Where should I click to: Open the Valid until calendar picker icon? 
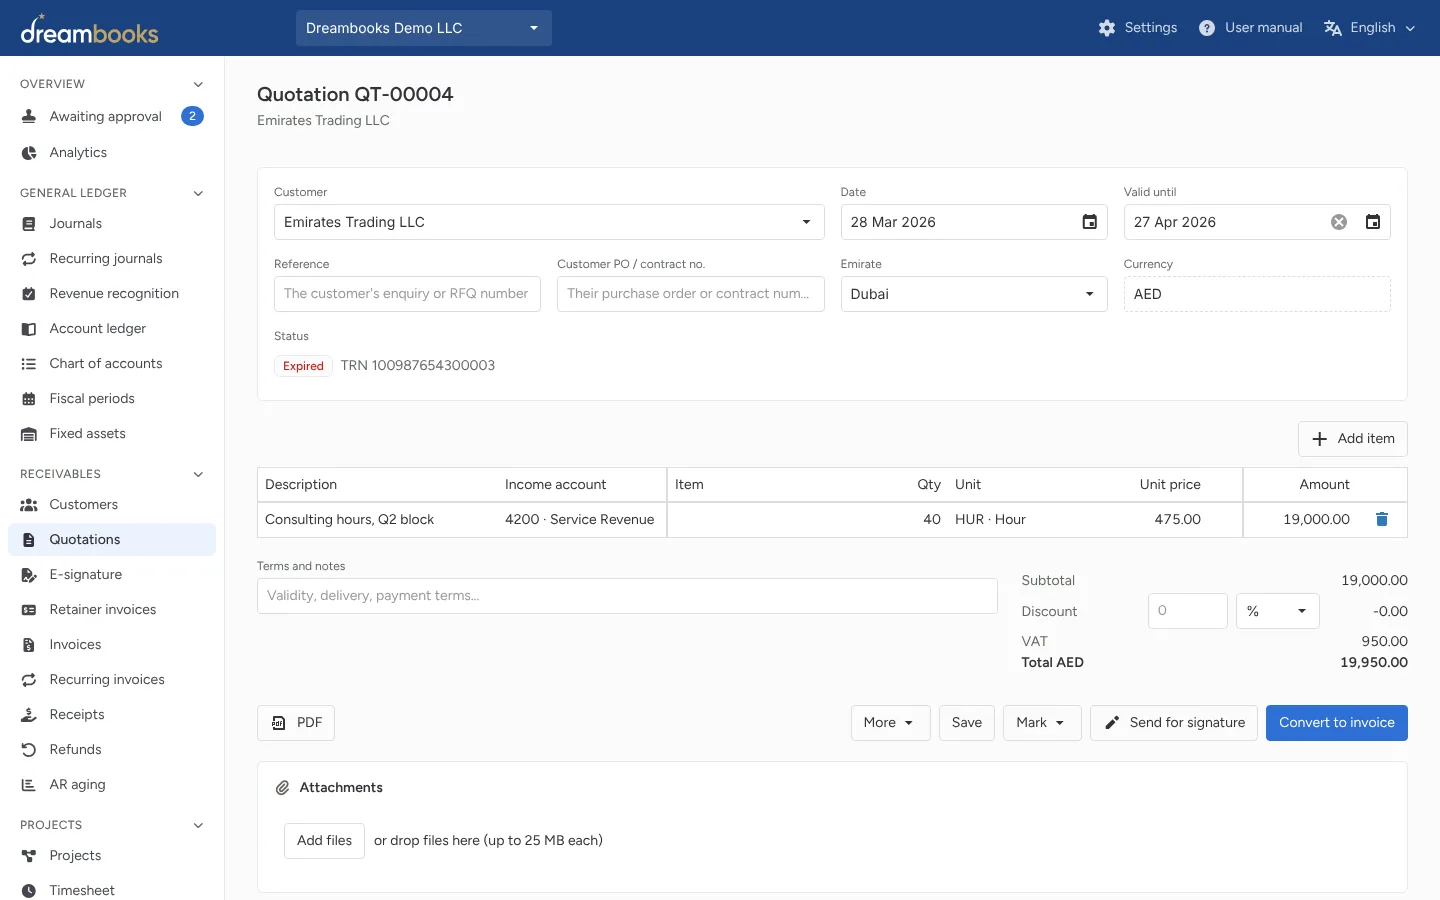1373,222
